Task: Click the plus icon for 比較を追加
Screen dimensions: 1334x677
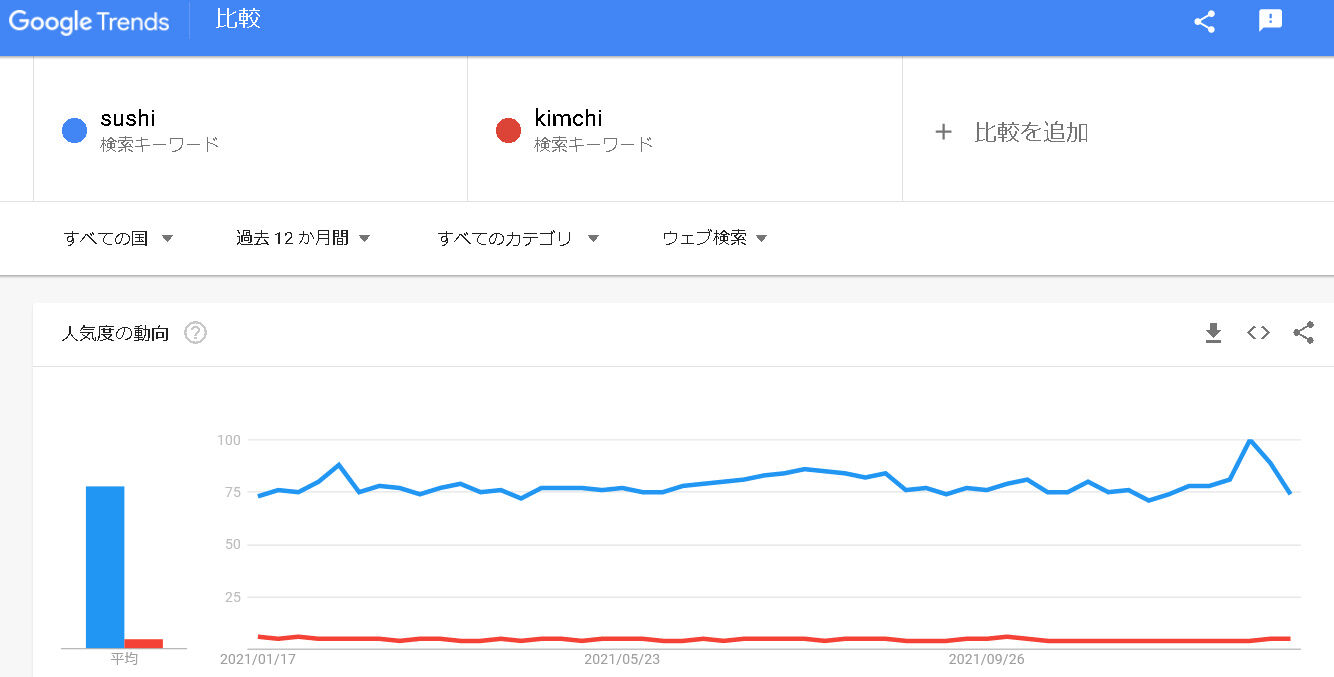Action: coord(943,132)
